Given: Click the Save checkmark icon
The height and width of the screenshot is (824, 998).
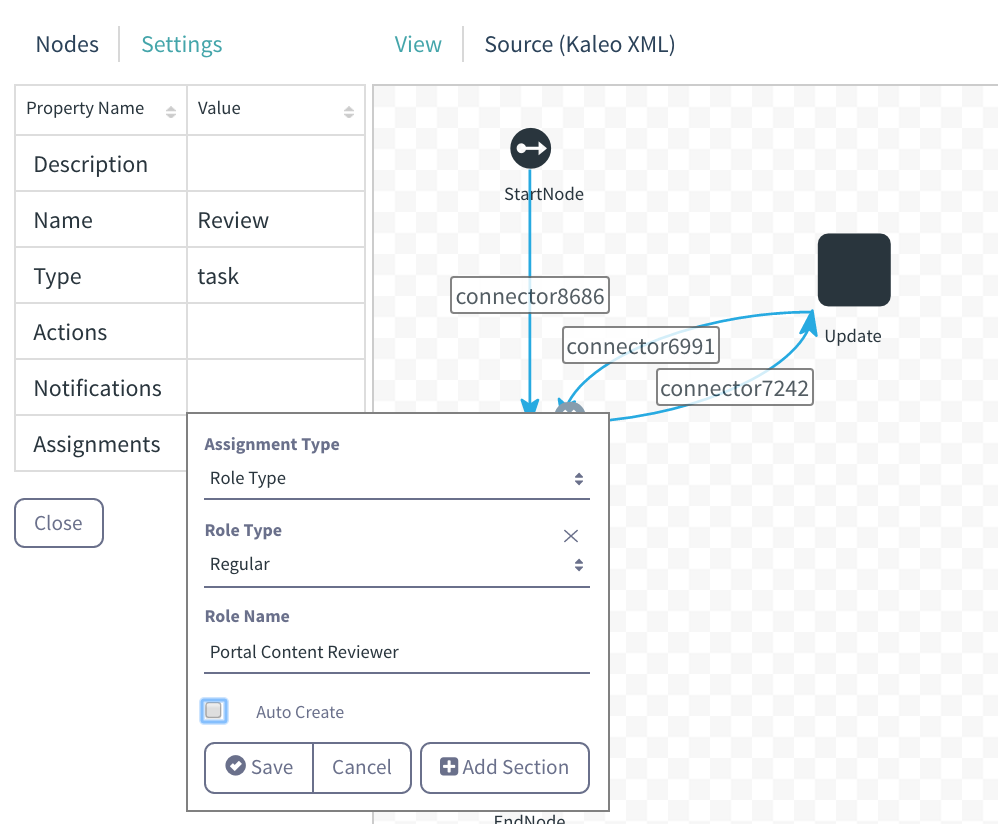Looking at the screenshot, I should point(235,765).
